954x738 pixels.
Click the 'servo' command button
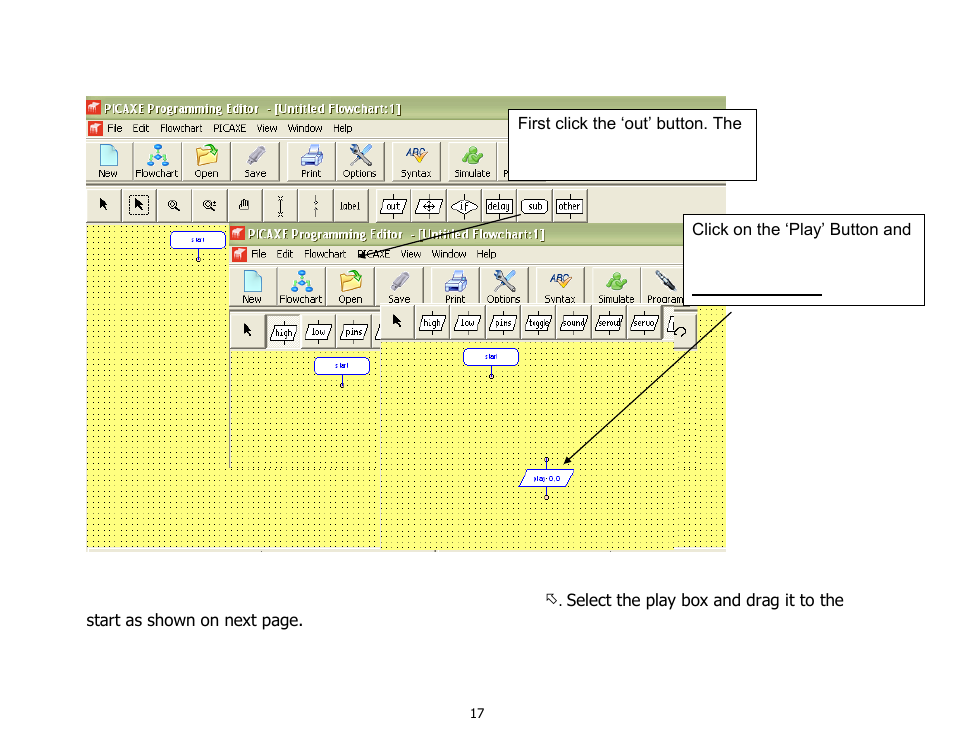tap(644, 322)
